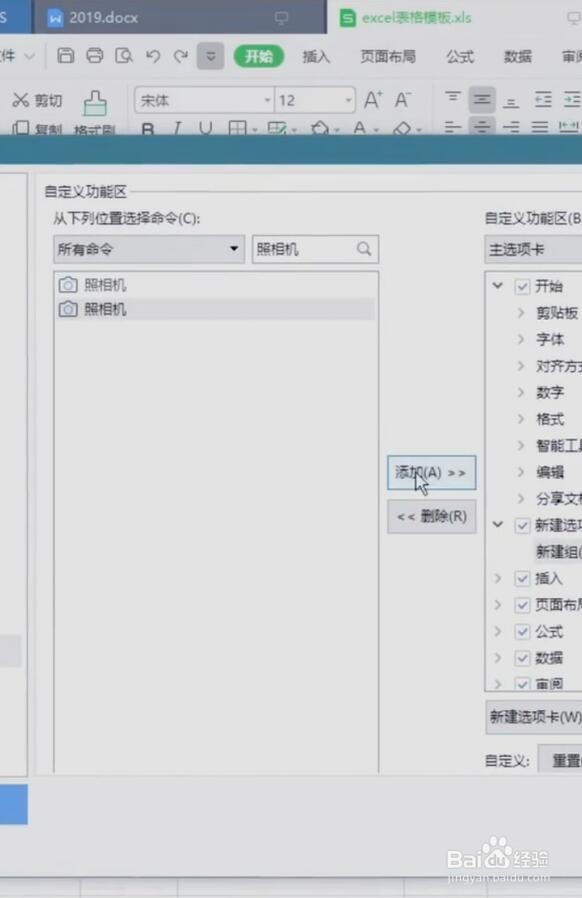Toggle the 新建选项卡 checkbox
This screenshot has width=582, height=898.
[522, 525]
